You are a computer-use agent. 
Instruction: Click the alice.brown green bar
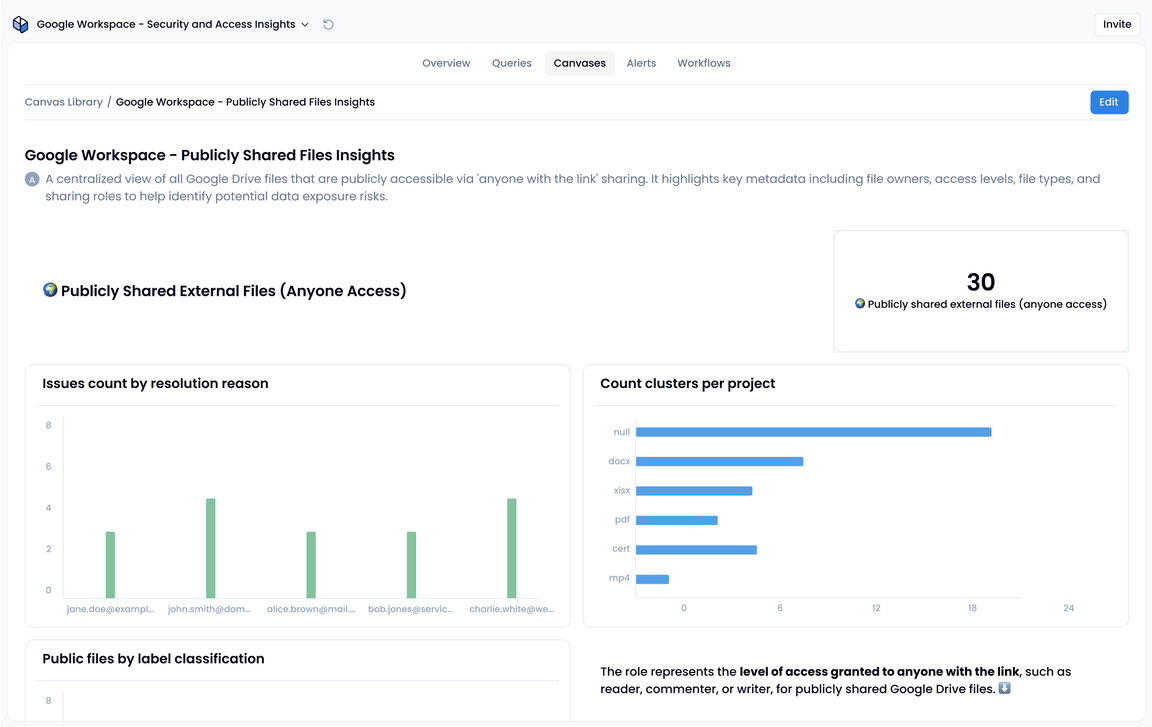coord(311,565)
